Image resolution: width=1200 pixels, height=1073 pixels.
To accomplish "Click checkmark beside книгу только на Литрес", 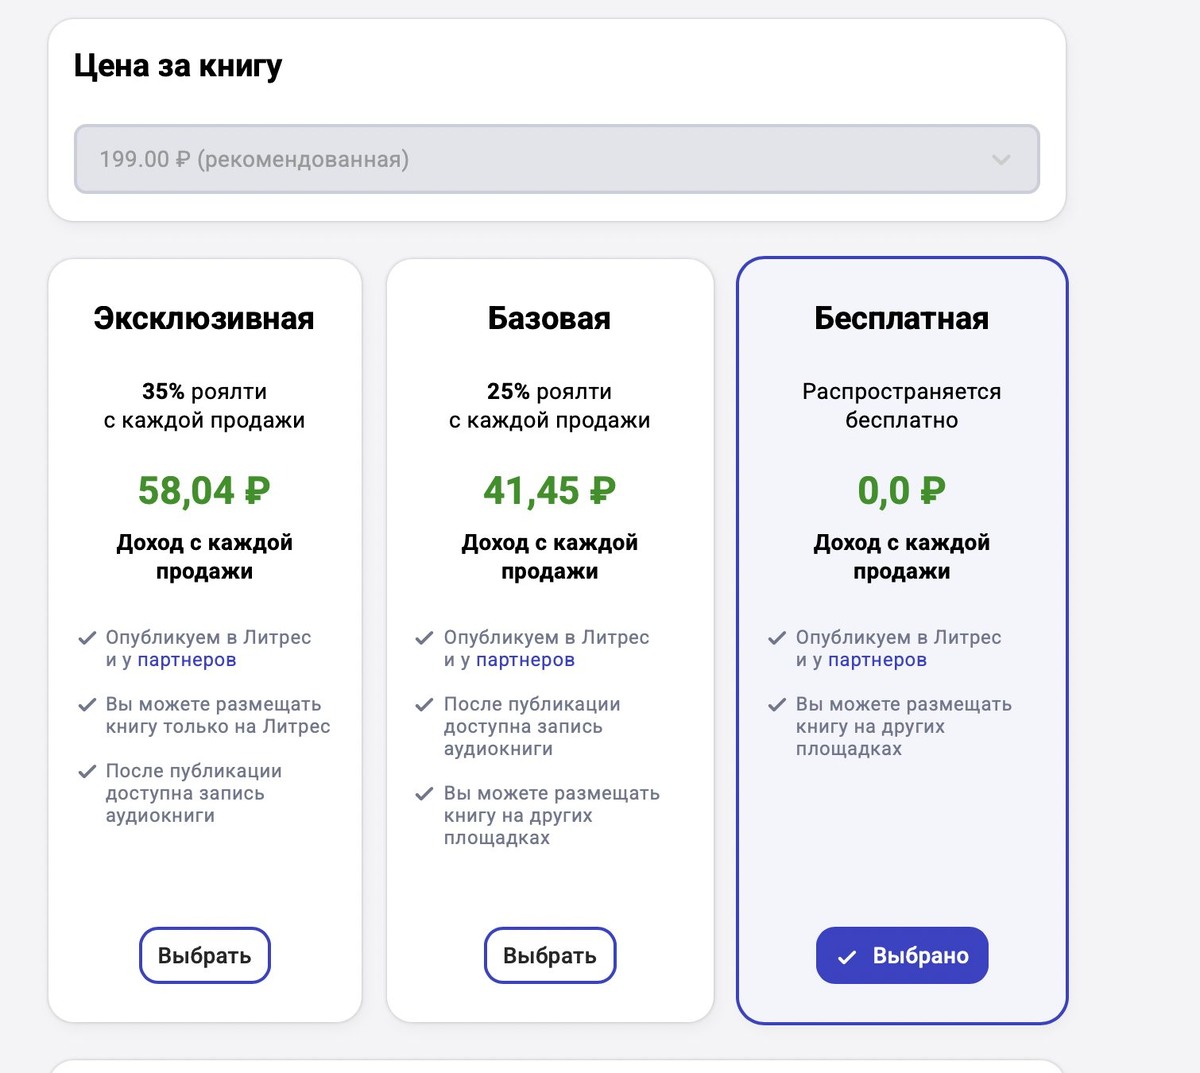I will coord(87,705).
